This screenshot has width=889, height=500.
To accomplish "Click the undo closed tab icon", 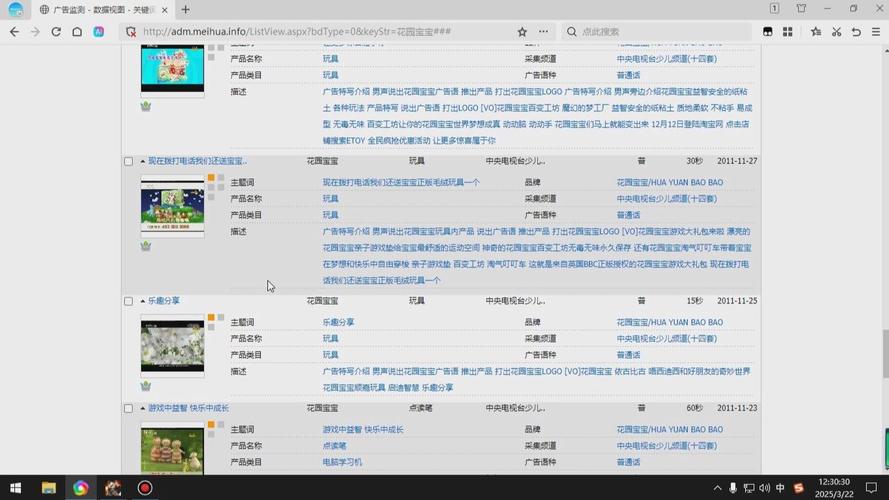I will [x=856, y=32].
